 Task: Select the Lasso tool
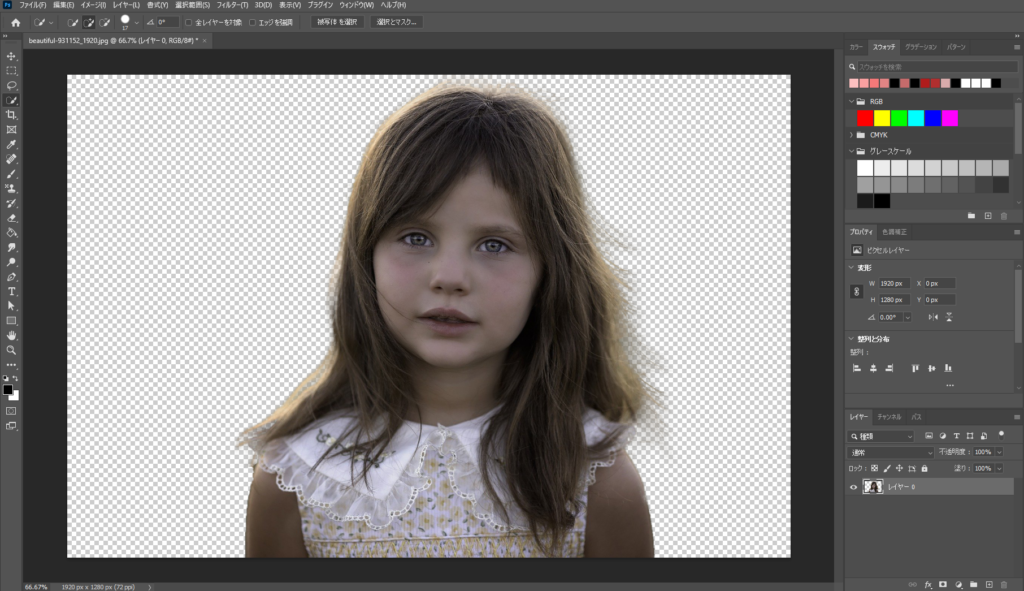11,85
